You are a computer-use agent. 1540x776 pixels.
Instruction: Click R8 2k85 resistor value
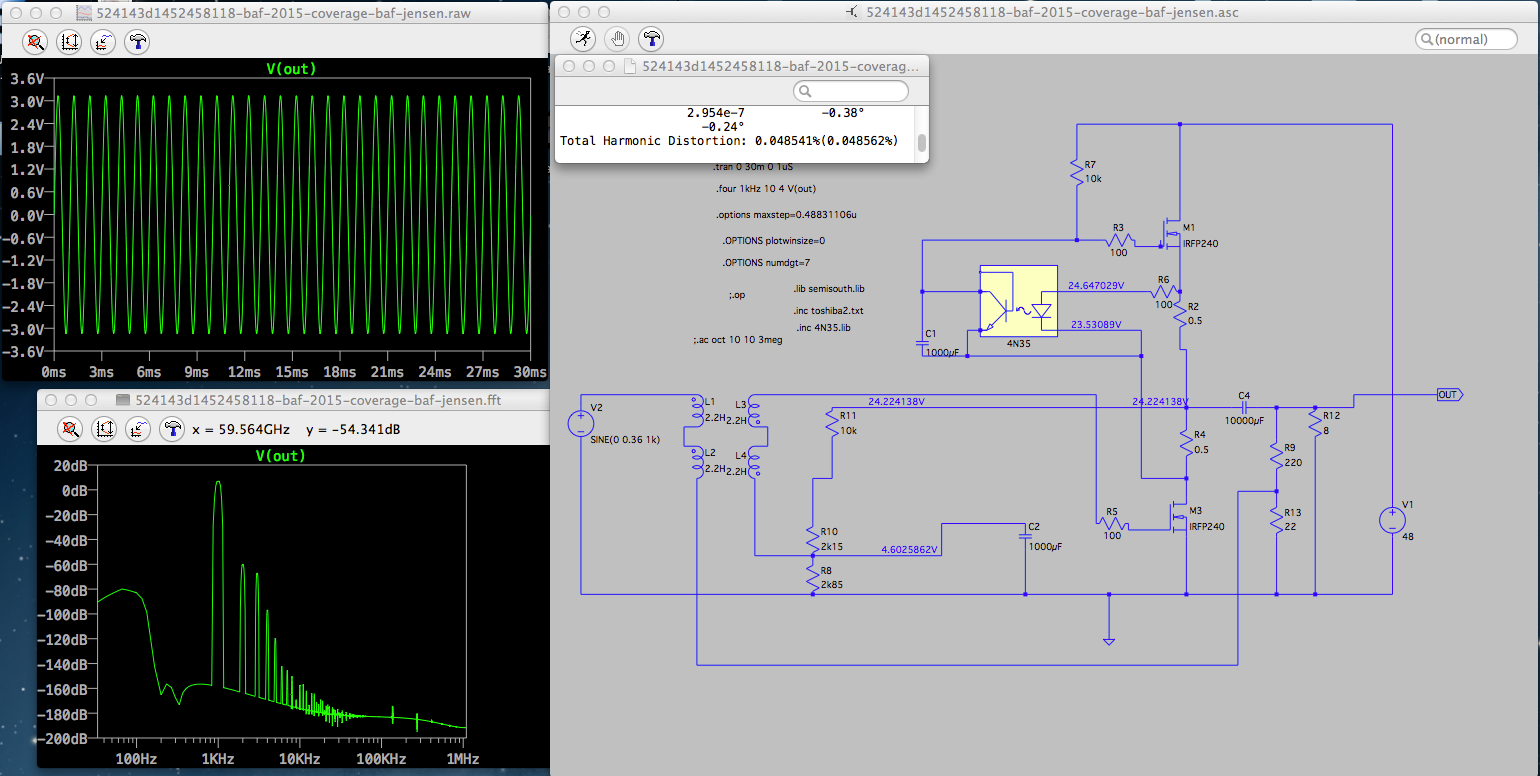[830, 585]
